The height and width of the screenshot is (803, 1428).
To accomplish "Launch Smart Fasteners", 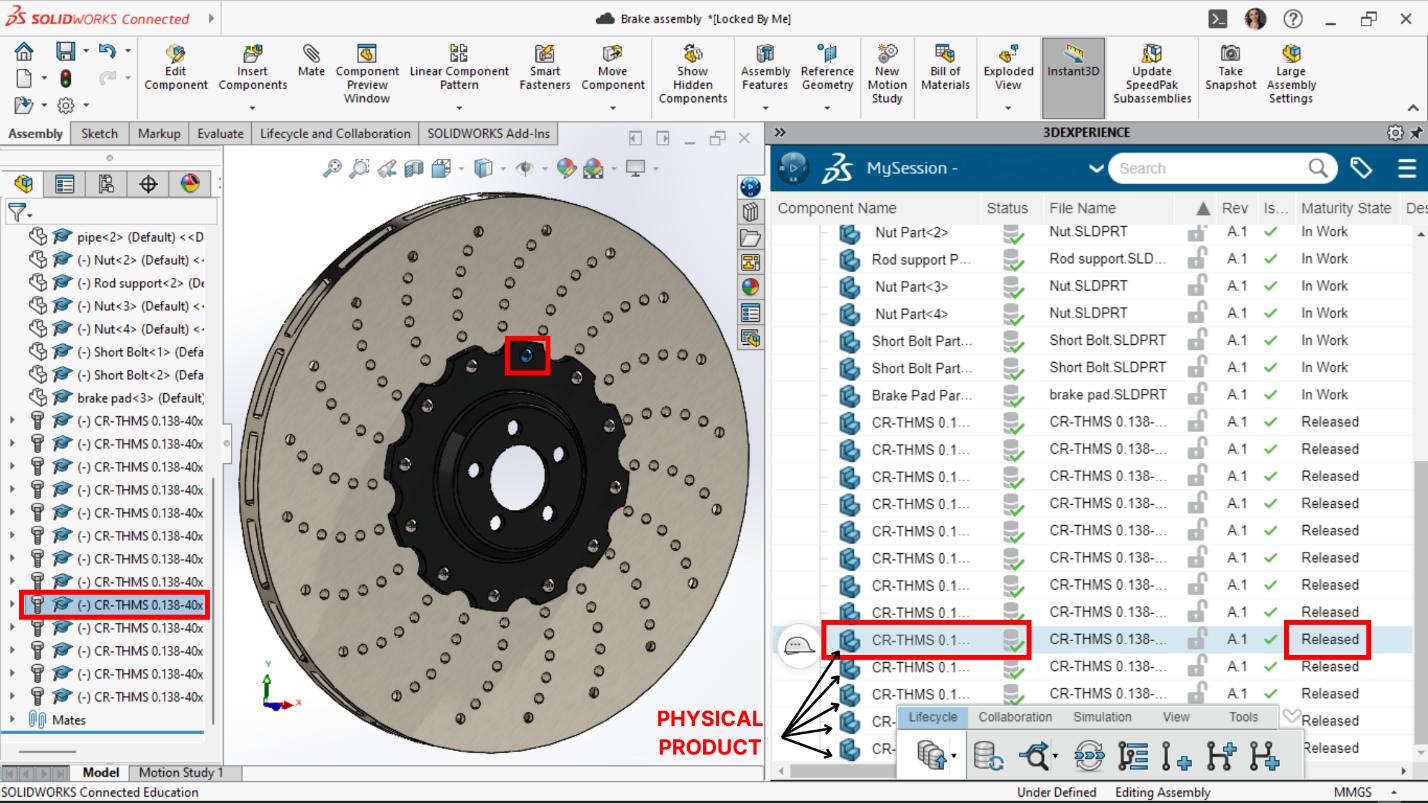I will pos(545,68).
